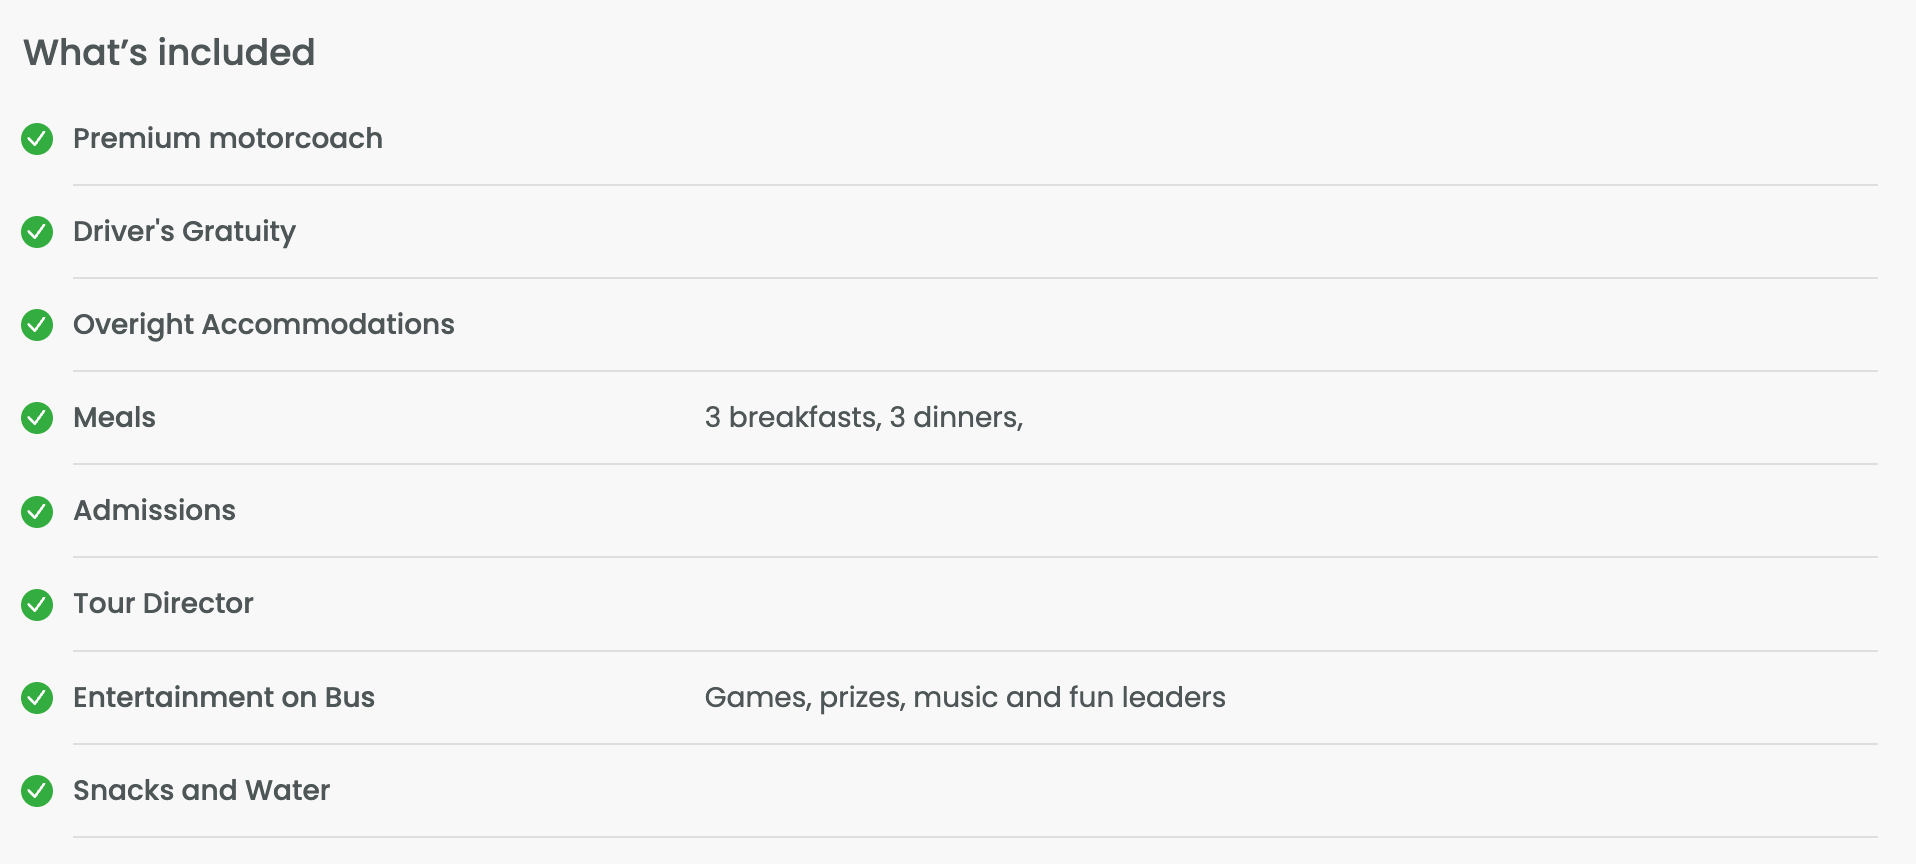The image size is (1916, 864).
Task: Click the "3 breakfasts, 3 dinners," description
Action: (x=863, y=417)
